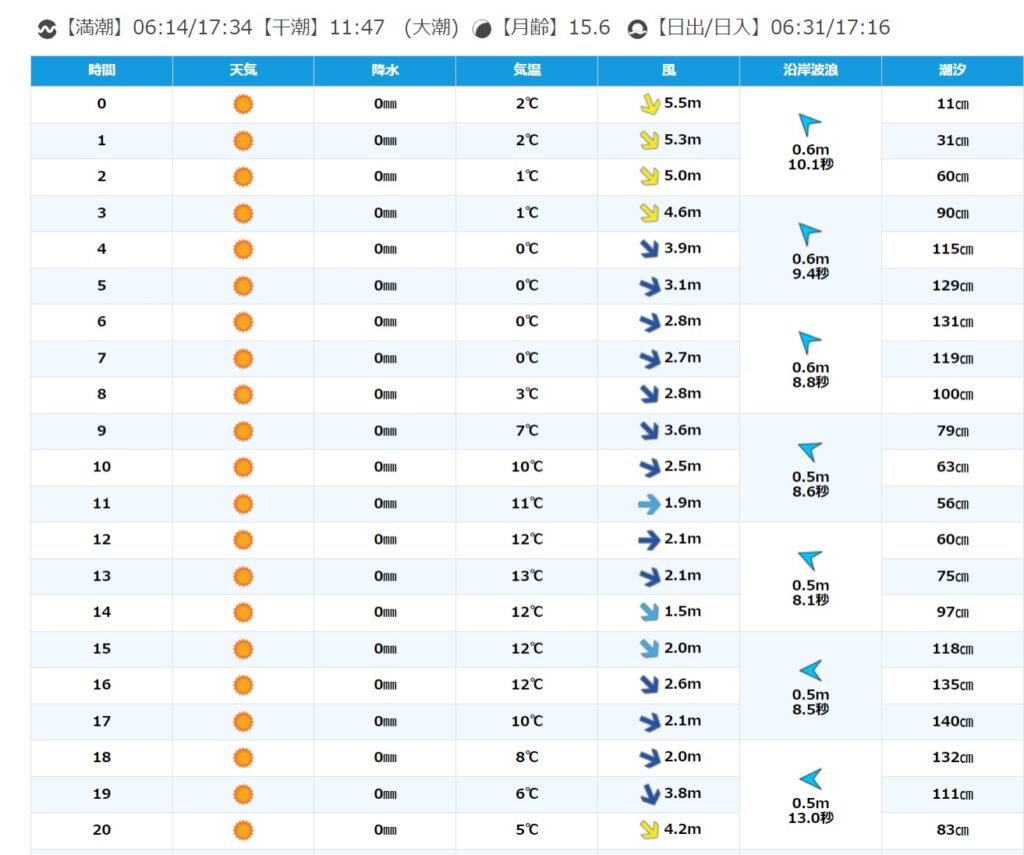This screenshot has height=855, width=1024.
Task: Click the light blue wind arrow at 1.5m
Action: coord(649,612)
